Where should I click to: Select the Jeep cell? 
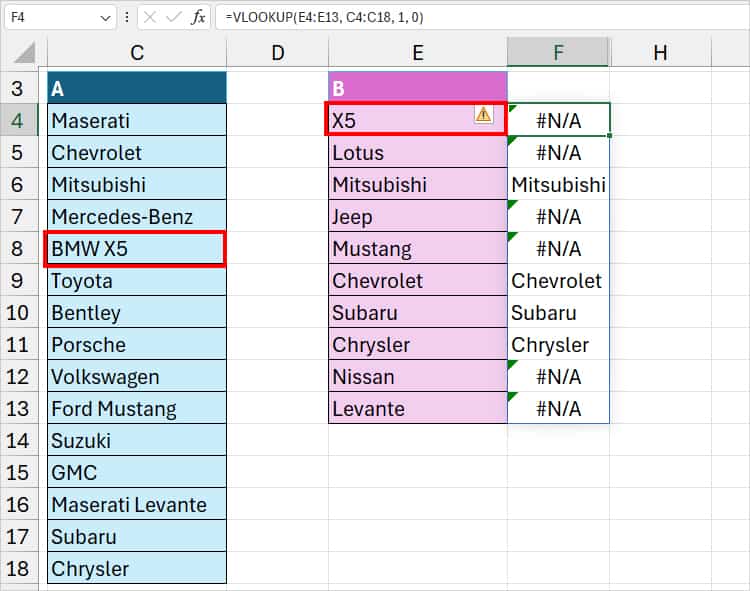tap(418, 216)
